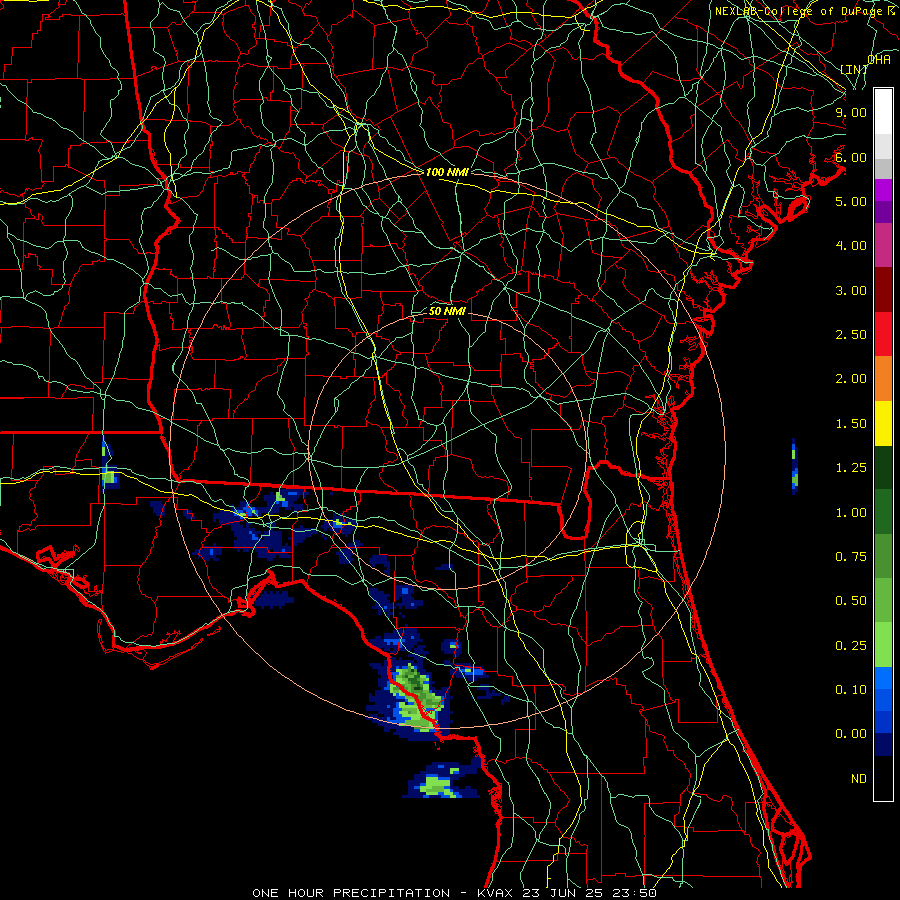Click the yellow legend swatch
The image size is (900, 900).
[883, 423]
